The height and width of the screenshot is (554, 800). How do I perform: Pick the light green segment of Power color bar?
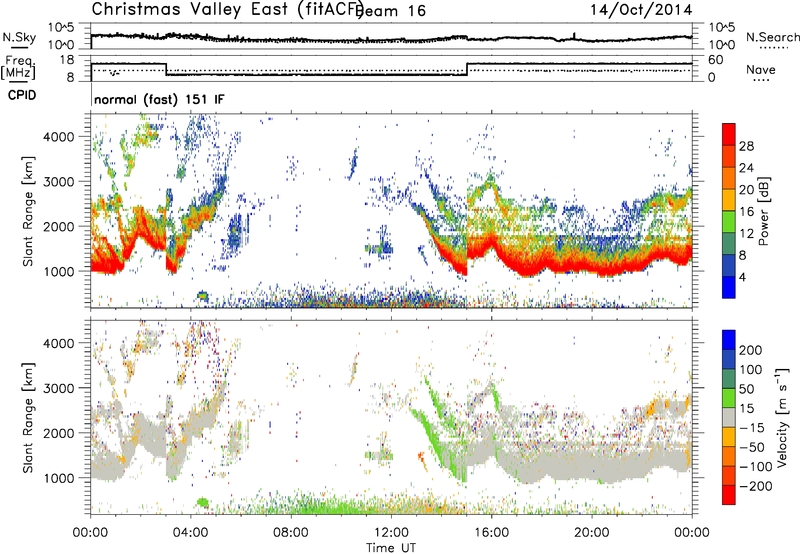click(x=729, y=220)
